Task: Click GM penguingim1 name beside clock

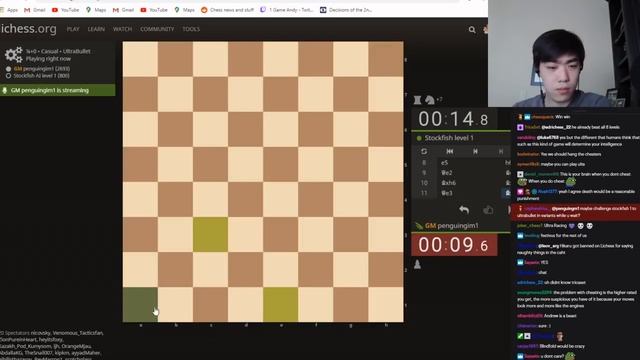Action: click(x=451, y=226)
